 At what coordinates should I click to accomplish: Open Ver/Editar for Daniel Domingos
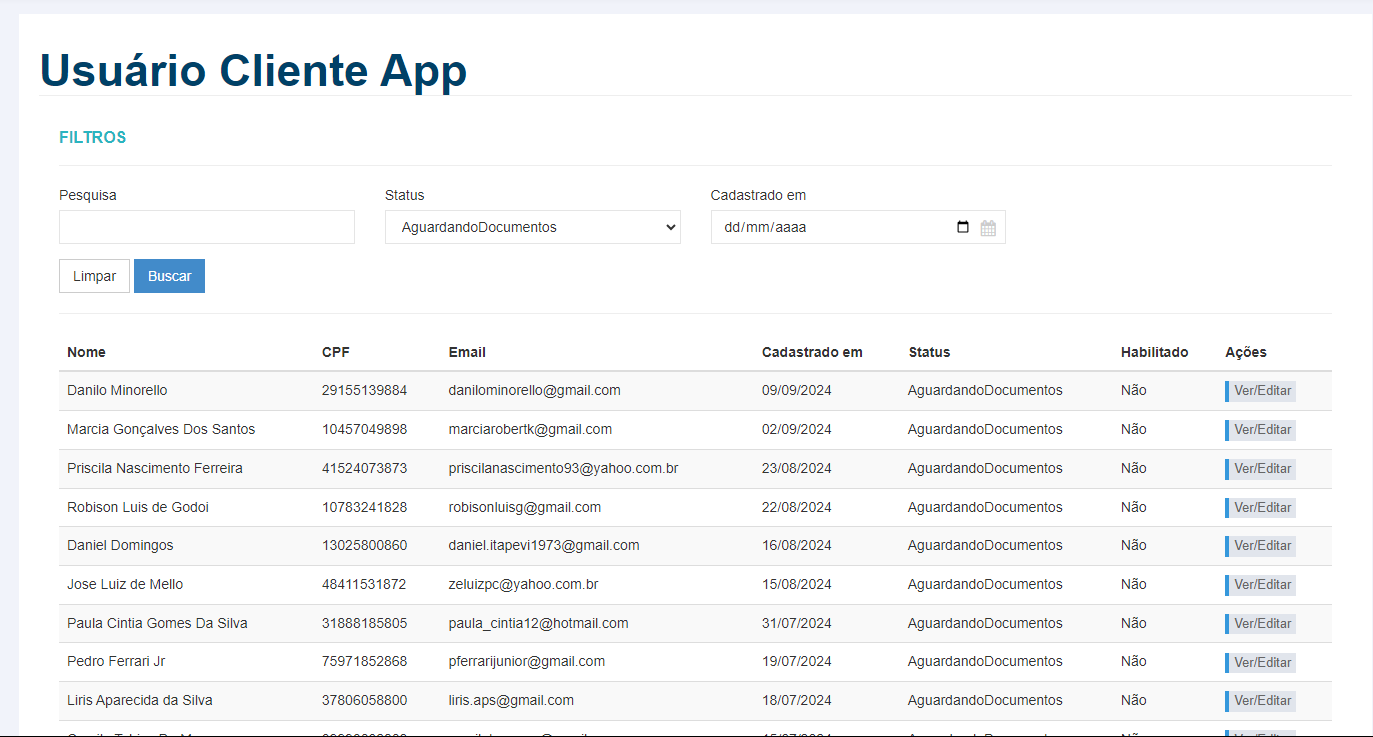pos(1262,546)
